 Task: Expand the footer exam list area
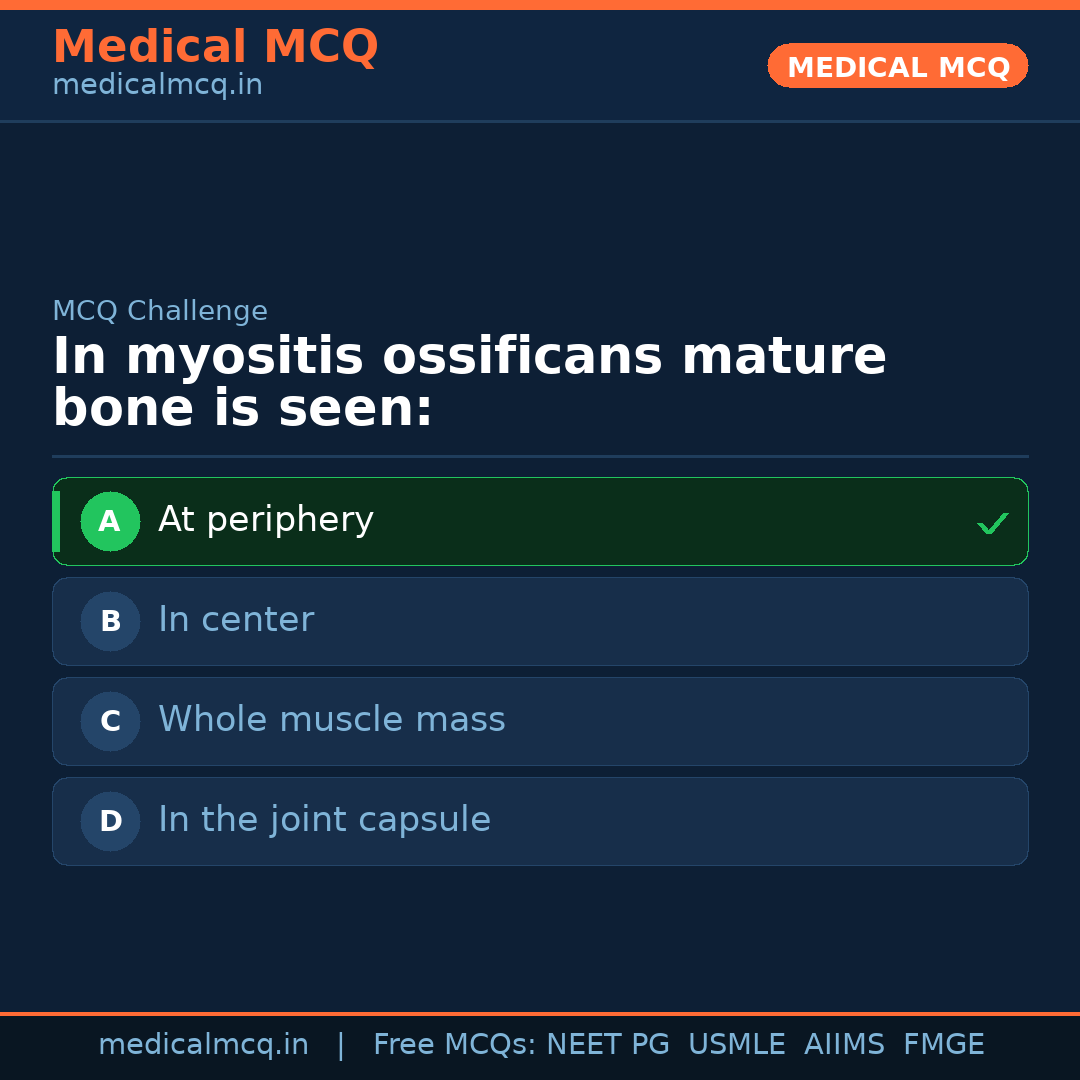click(680, 1043)
